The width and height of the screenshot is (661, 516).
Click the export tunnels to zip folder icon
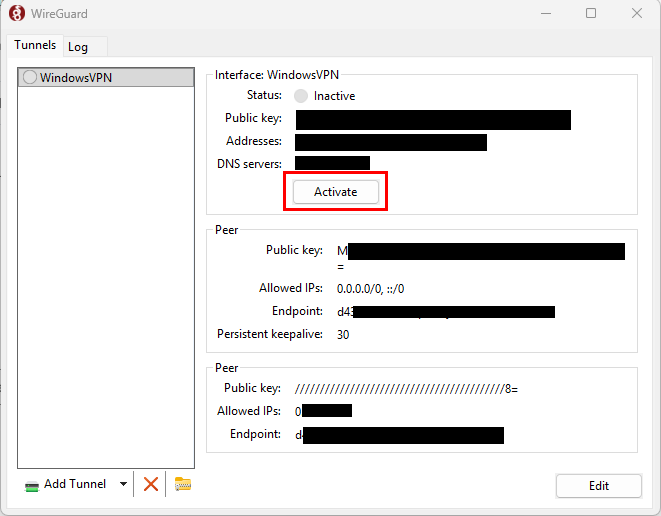coord(182,484)
